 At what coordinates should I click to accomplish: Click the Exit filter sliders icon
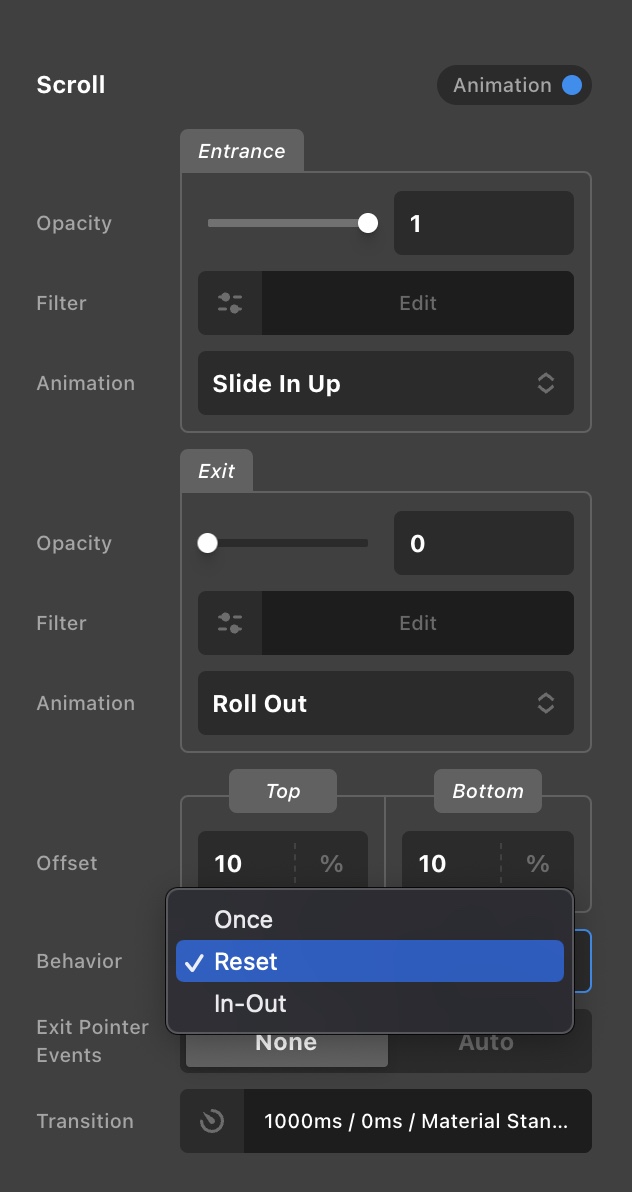coord(230,623)
